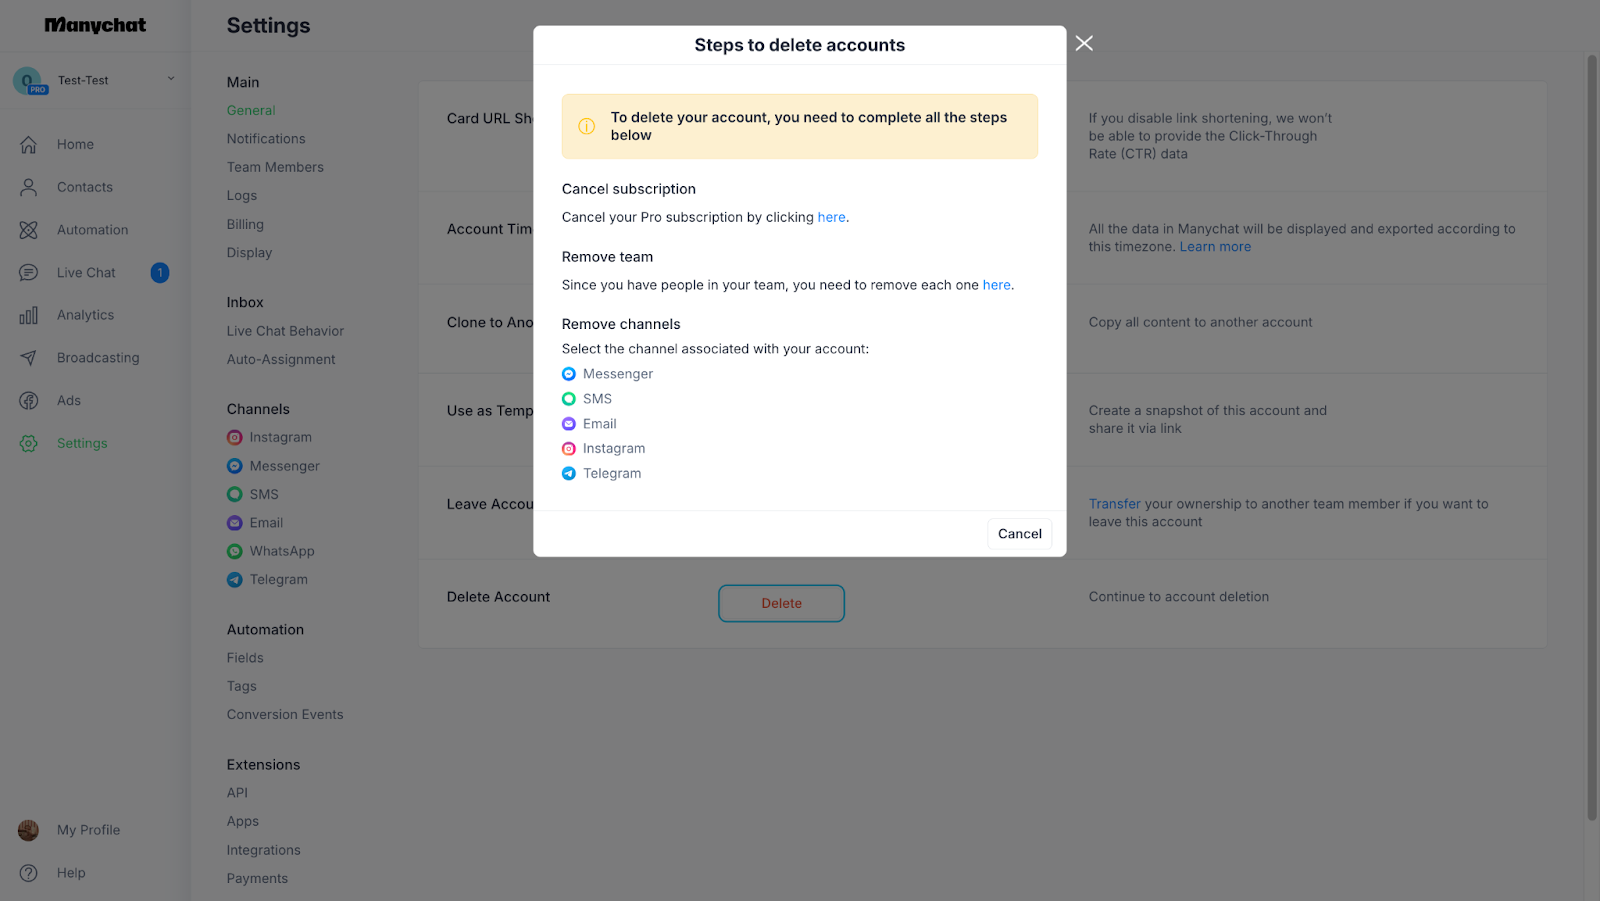The width and height of the screenshot is (1600, 901).
Task: Open Home from sidebar house icon
Action: [28, 144]
